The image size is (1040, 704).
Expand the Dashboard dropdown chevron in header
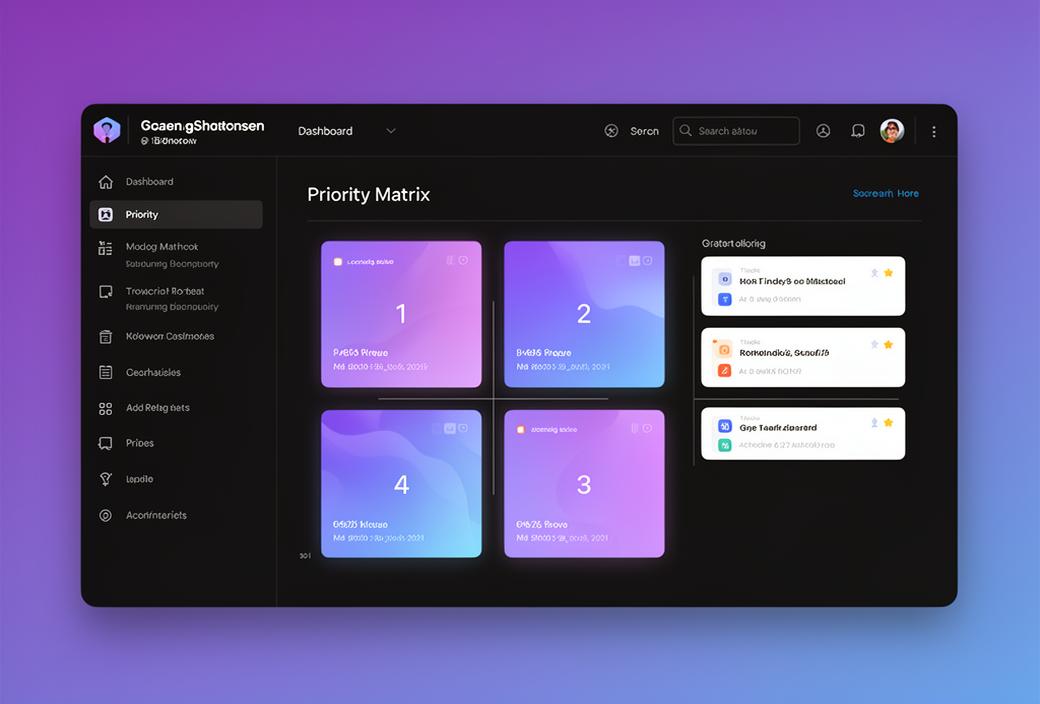click(391, 131)
